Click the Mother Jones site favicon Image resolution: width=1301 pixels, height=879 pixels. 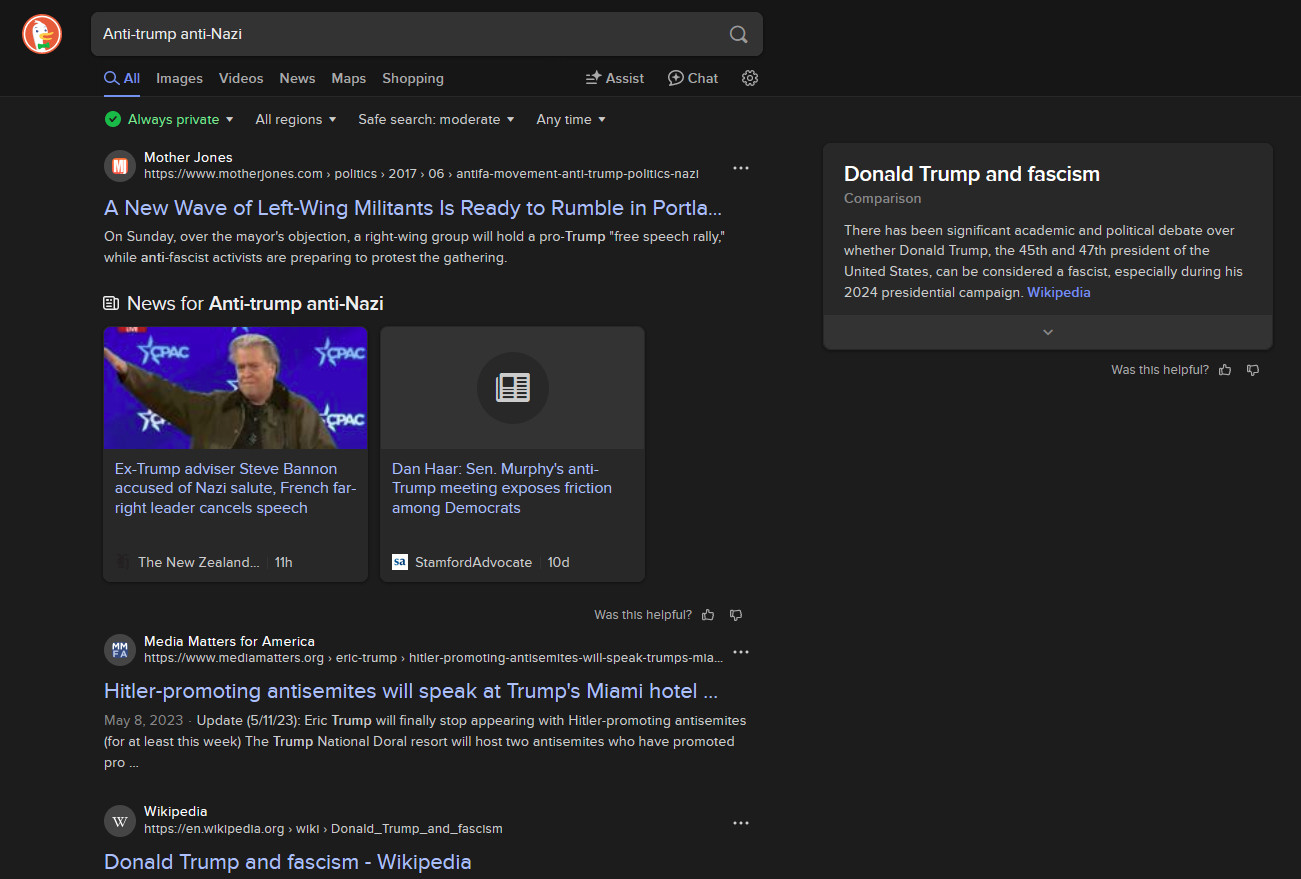click(x=120, y=165)
